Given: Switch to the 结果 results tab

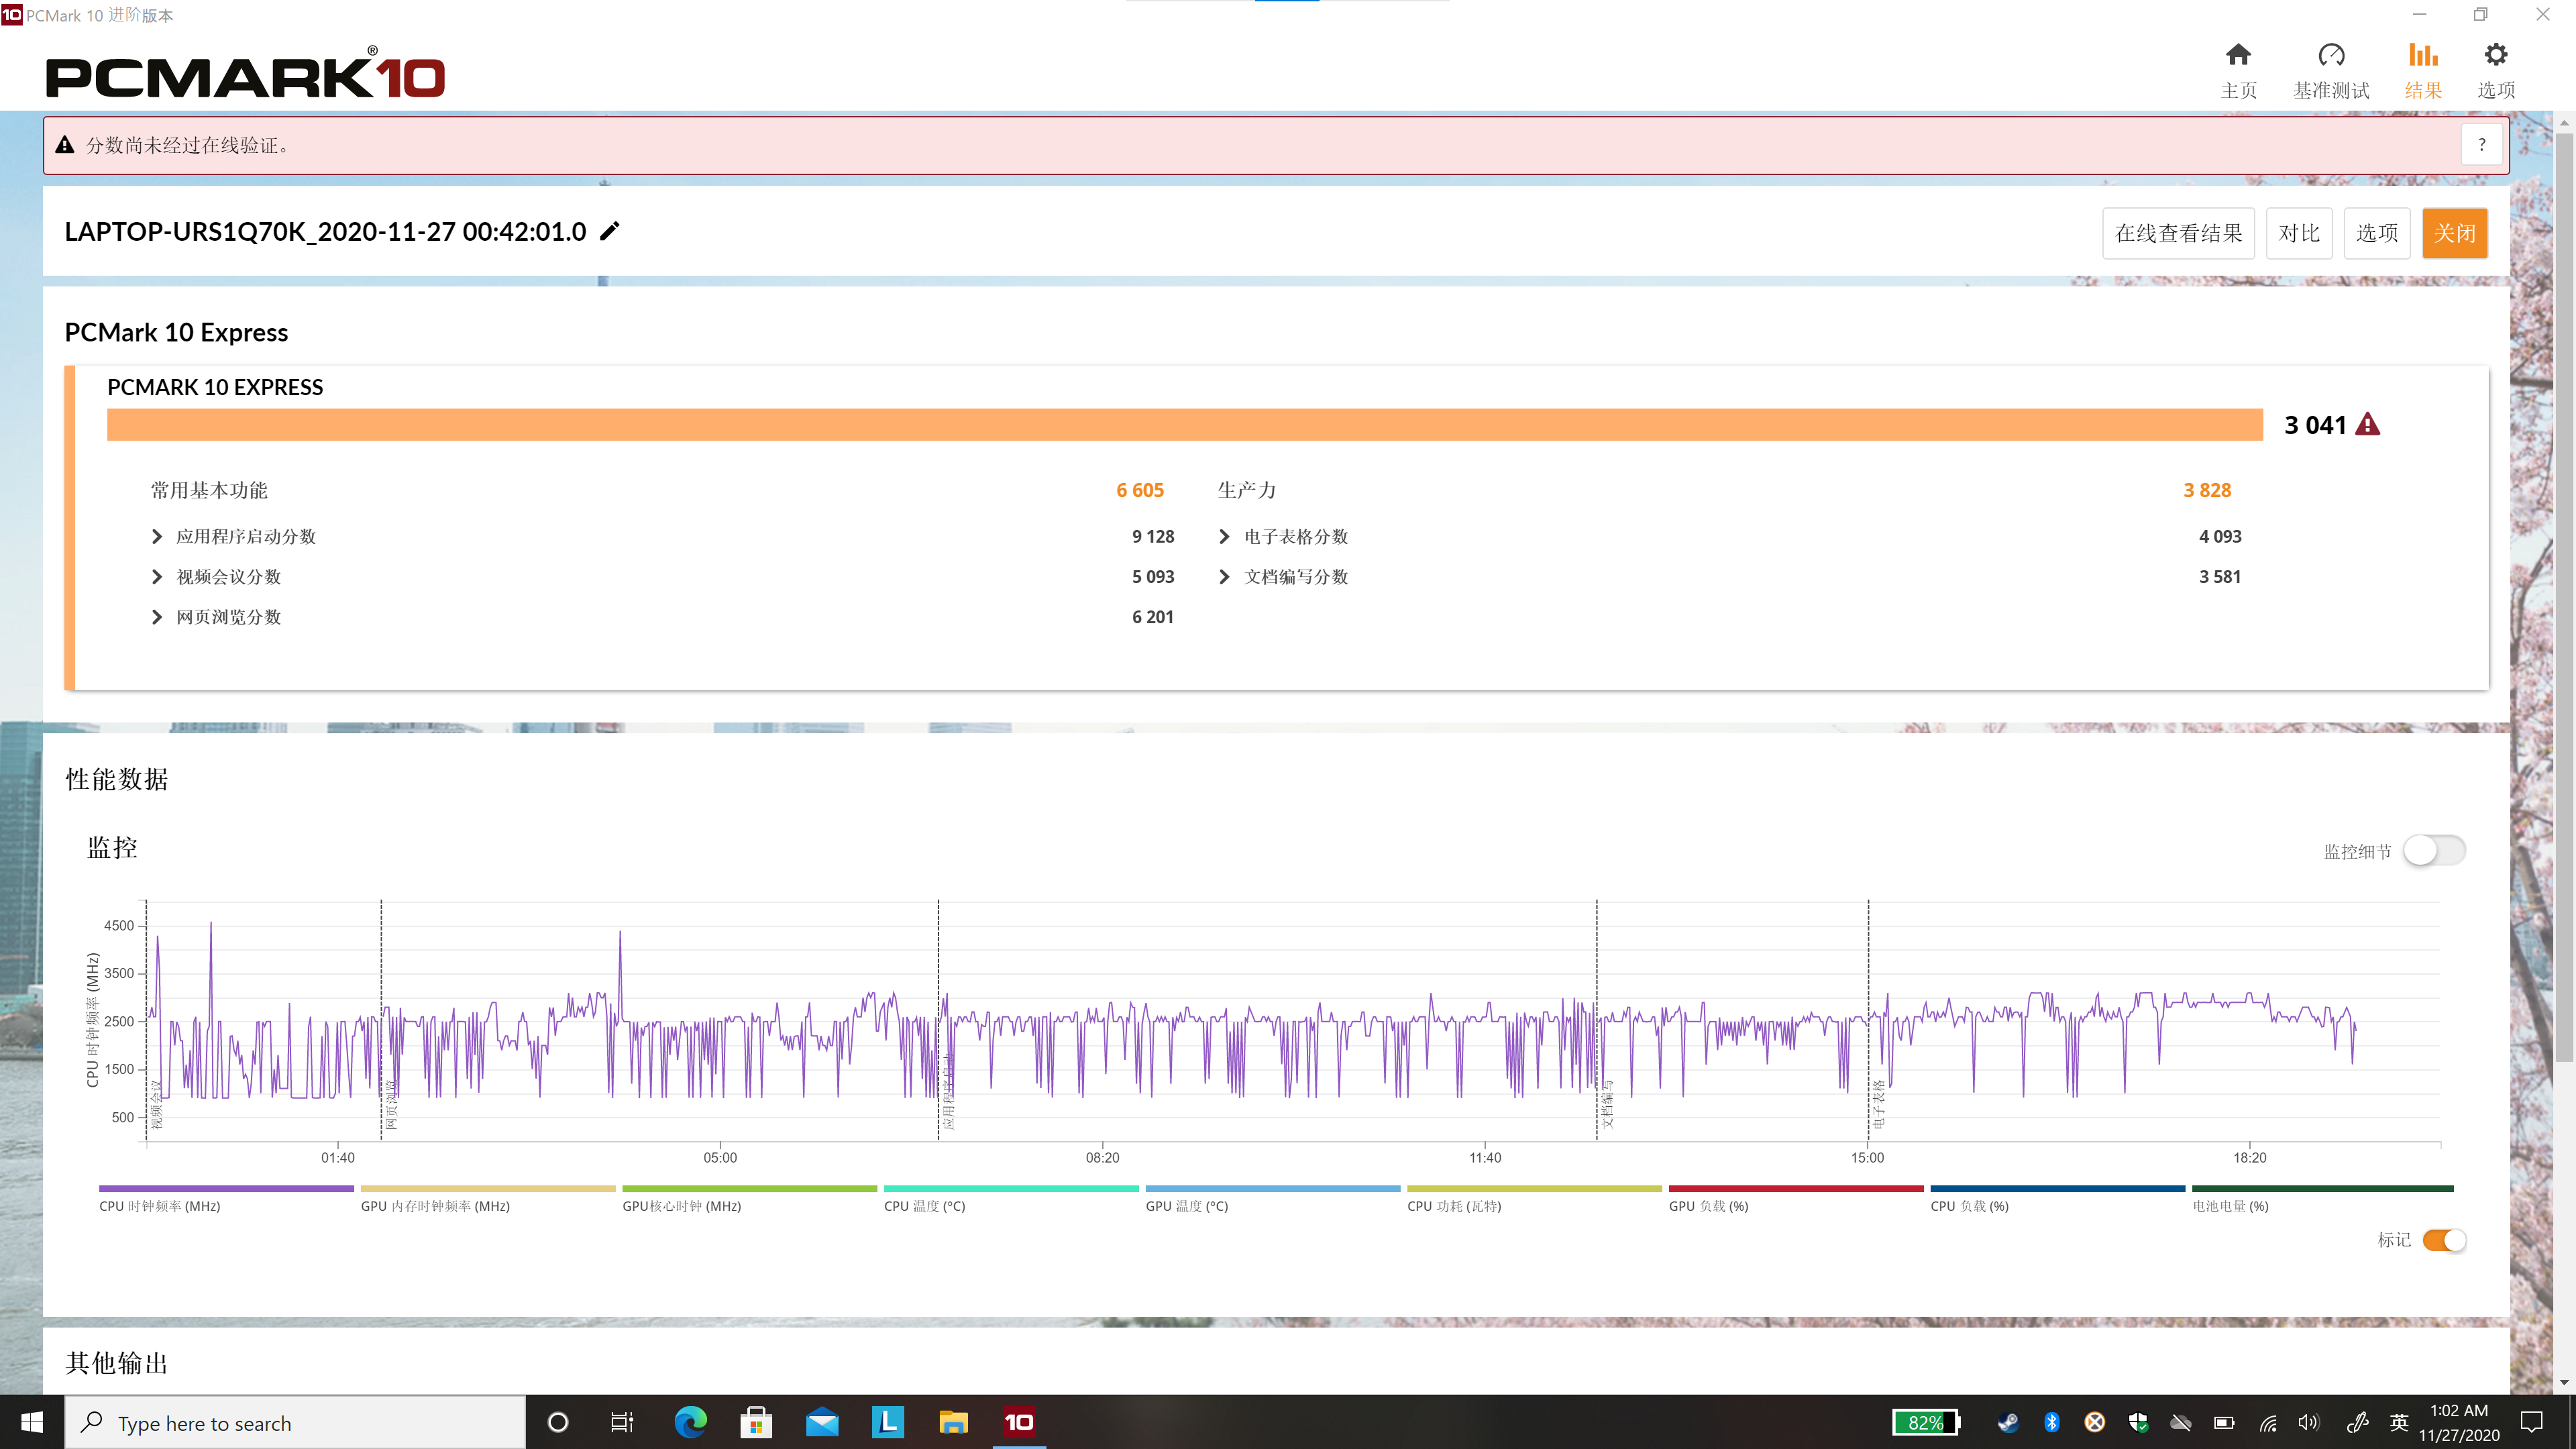Looking at the screenshot, I should click(2422, 71).
